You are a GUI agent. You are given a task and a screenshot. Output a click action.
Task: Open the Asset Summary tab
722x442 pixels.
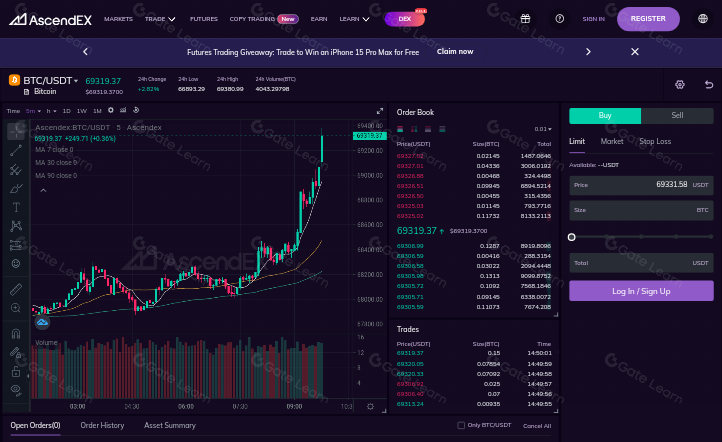[x=170, y=425]
